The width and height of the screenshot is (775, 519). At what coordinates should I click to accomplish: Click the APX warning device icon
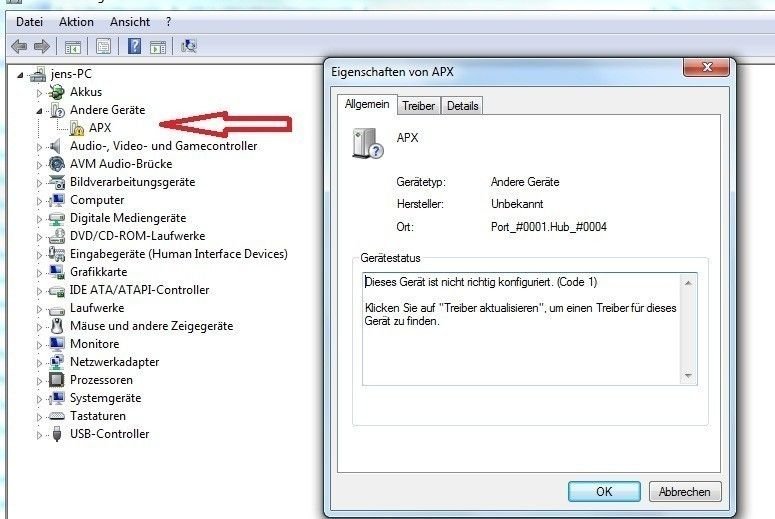coord(77,128)
